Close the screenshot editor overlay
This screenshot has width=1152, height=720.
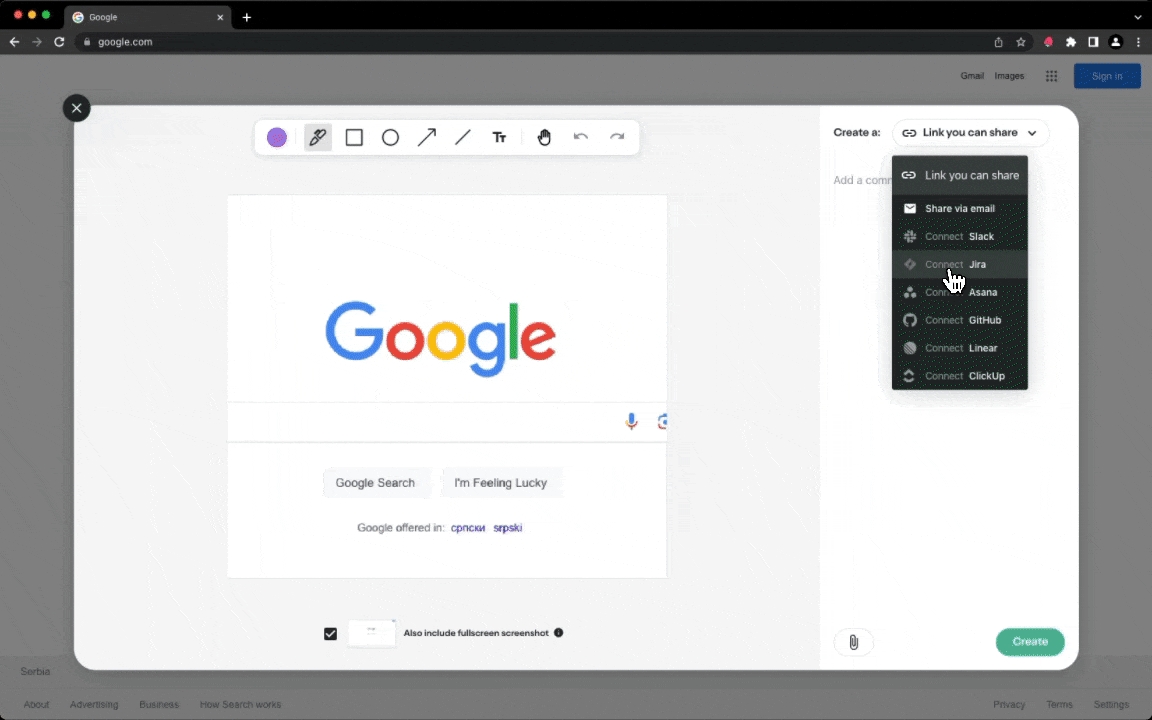76,108
